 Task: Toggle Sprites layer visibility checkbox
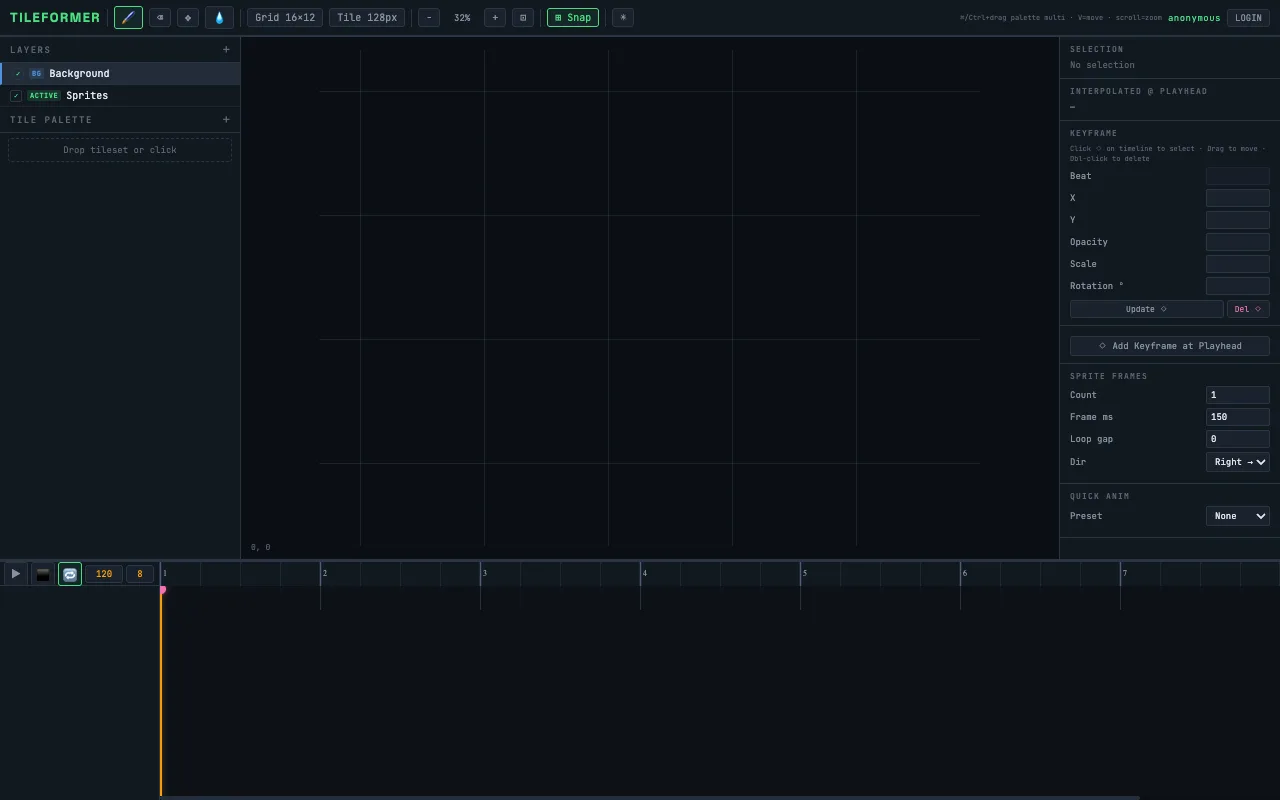pos(16,96)
